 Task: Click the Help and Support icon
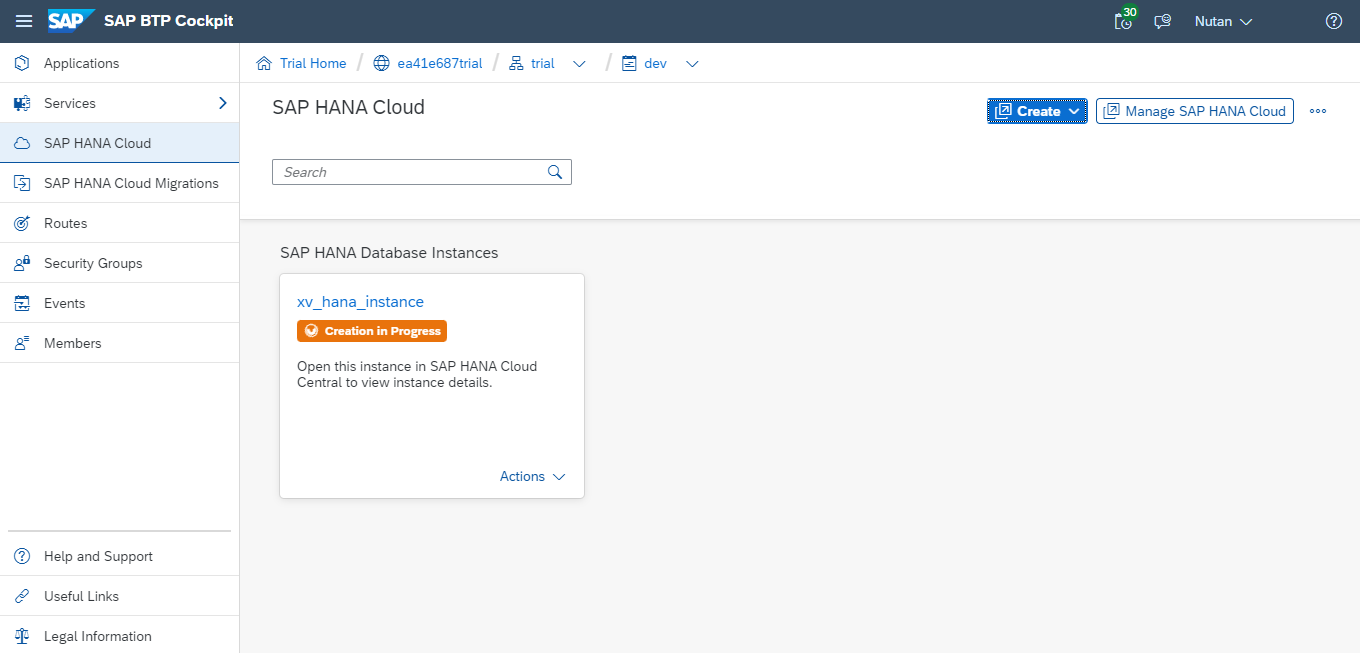tap(22, 556)
